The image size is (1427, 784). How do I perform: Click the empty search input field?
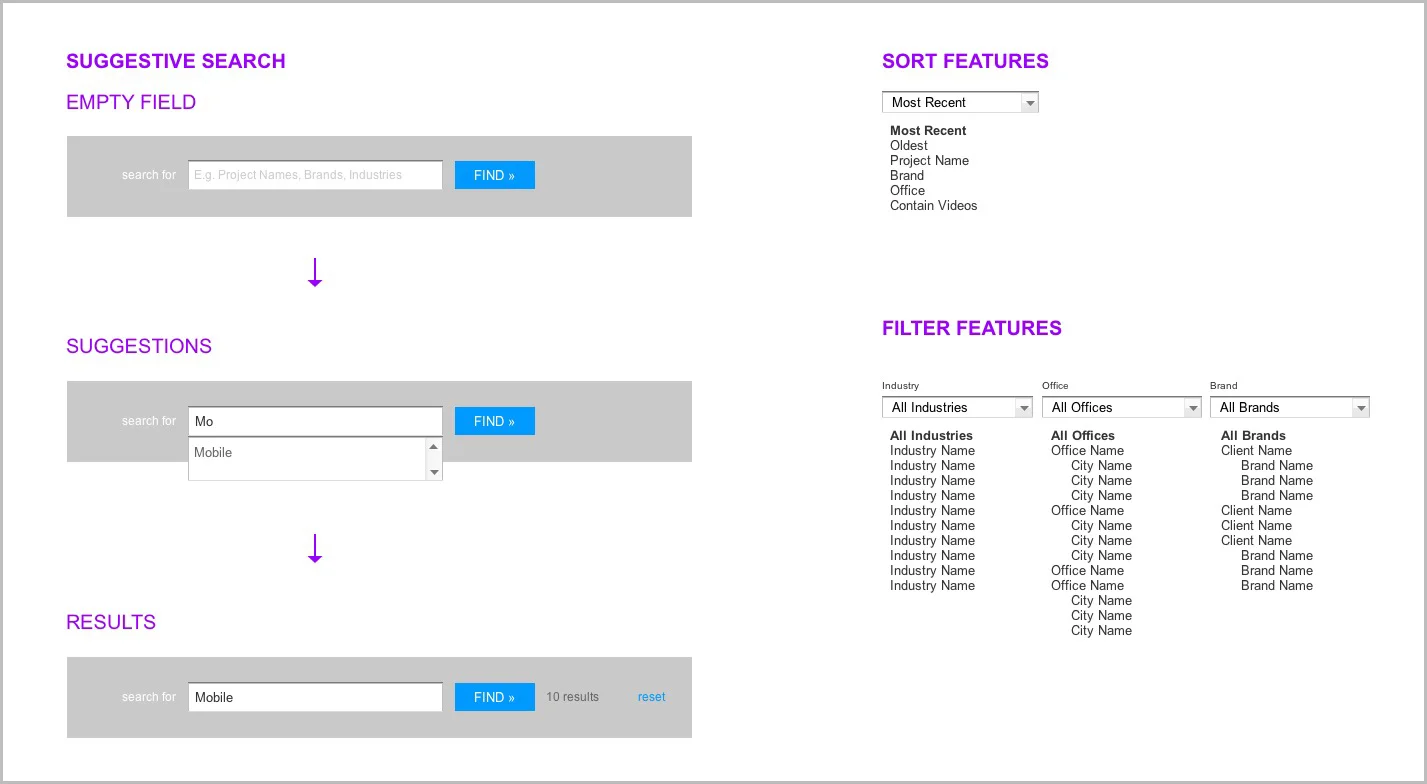tap(314, 174)
